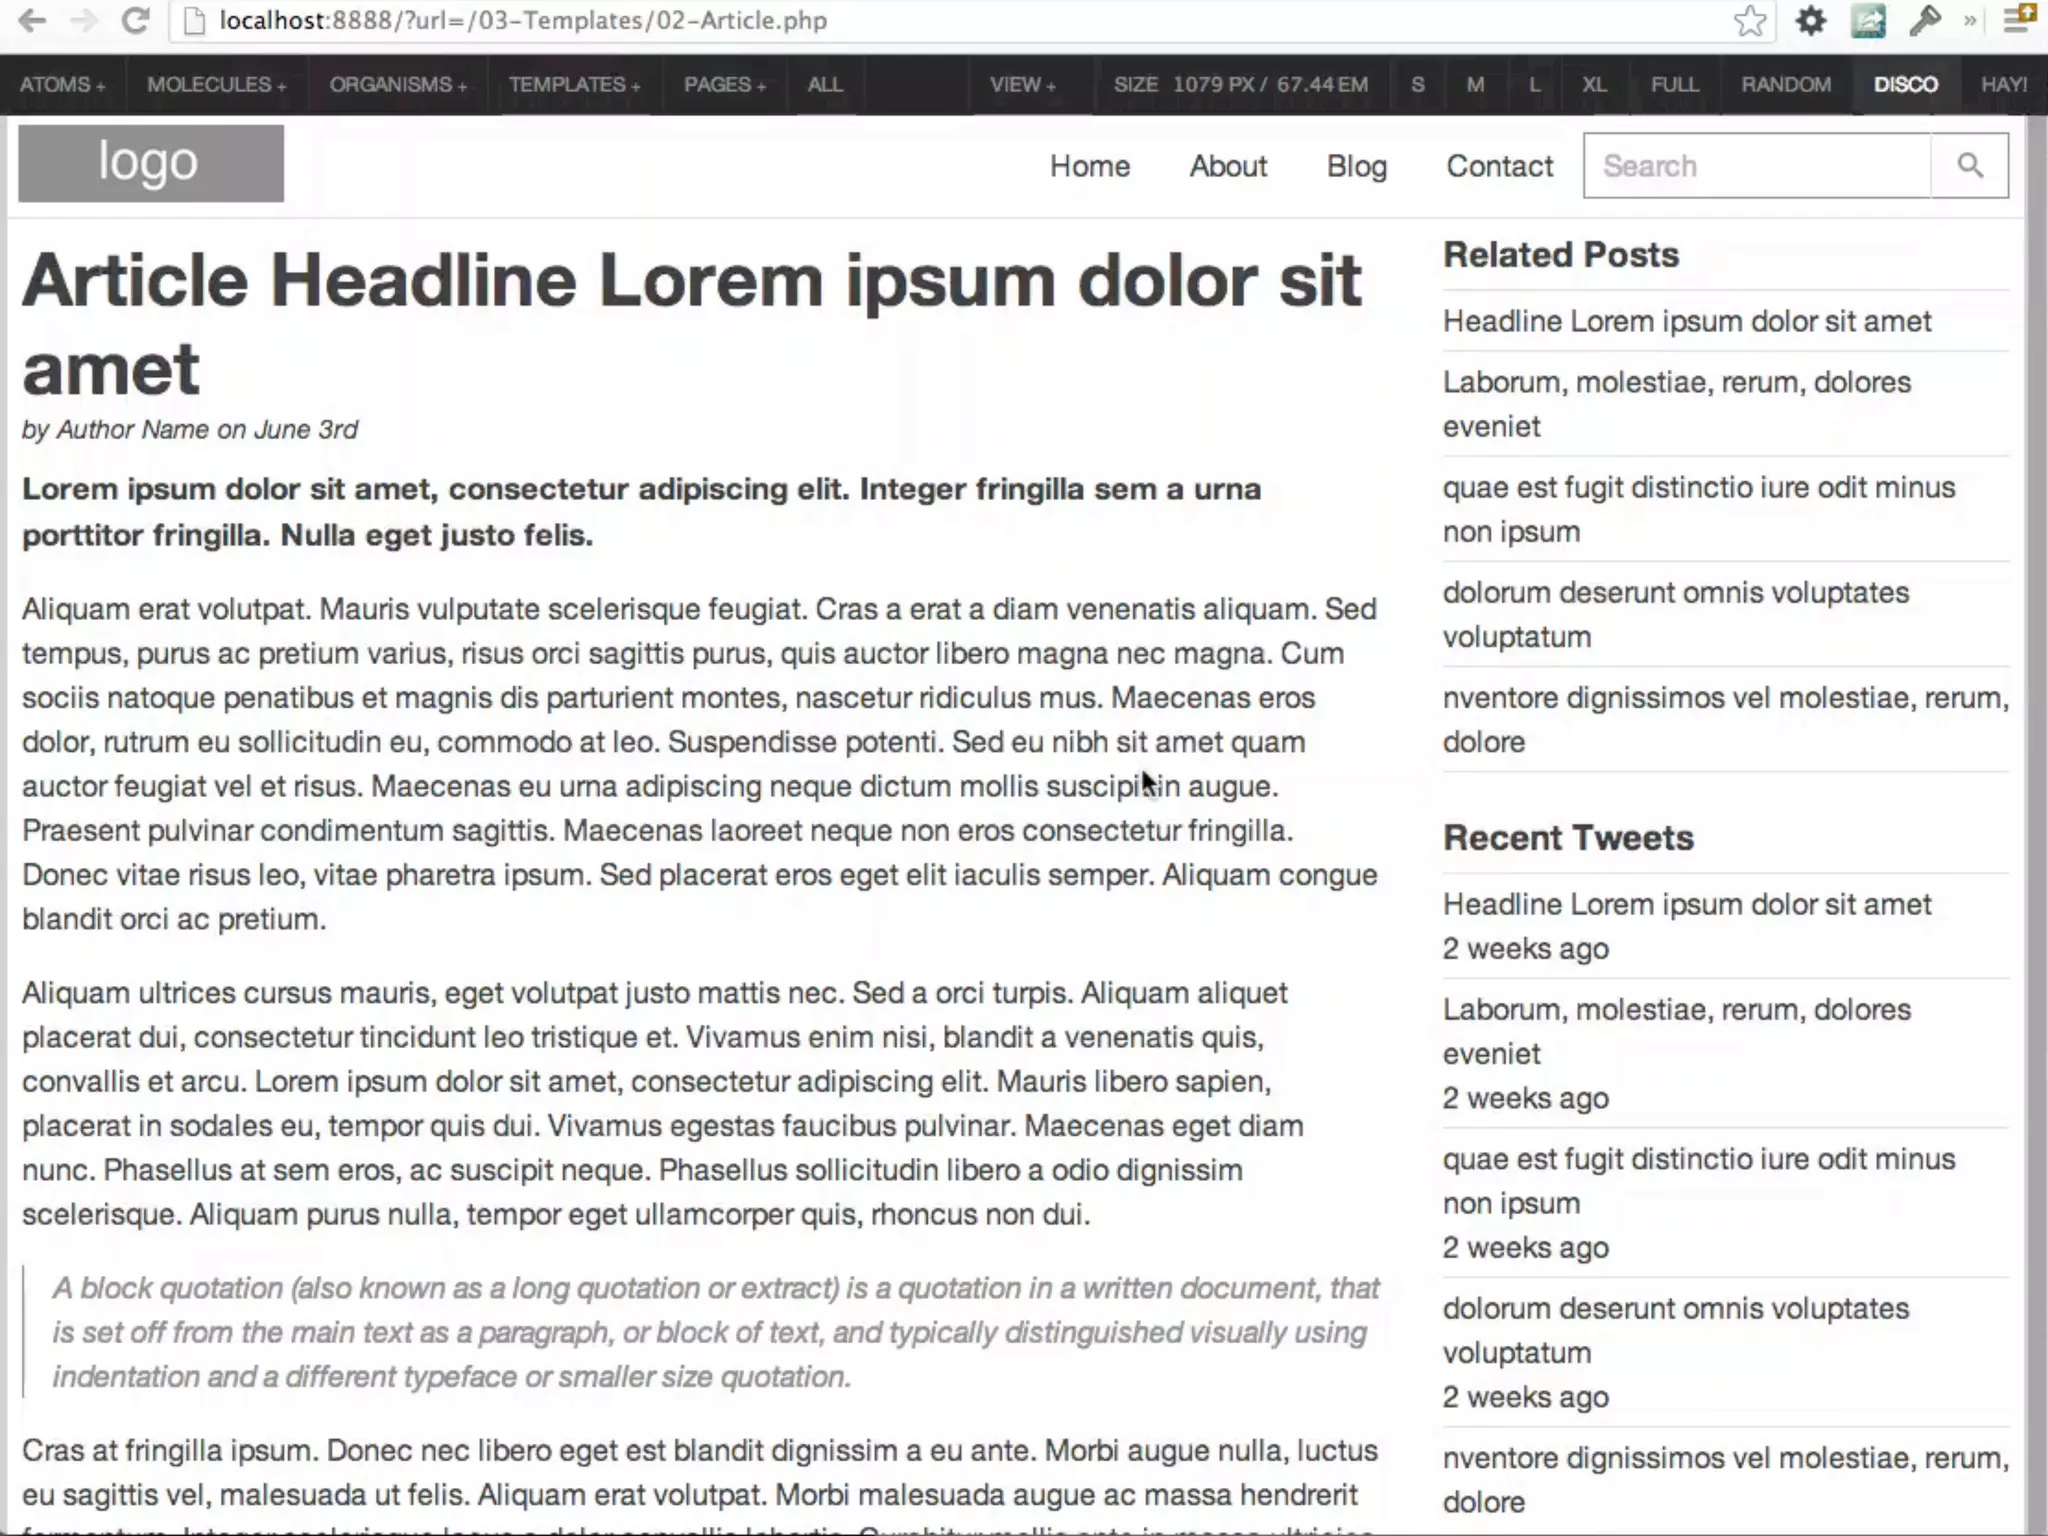The width and height of the screenshot is (2048, 1536).
Task: Expand the ATOMS dropdown menu
Action: [62, 85]
